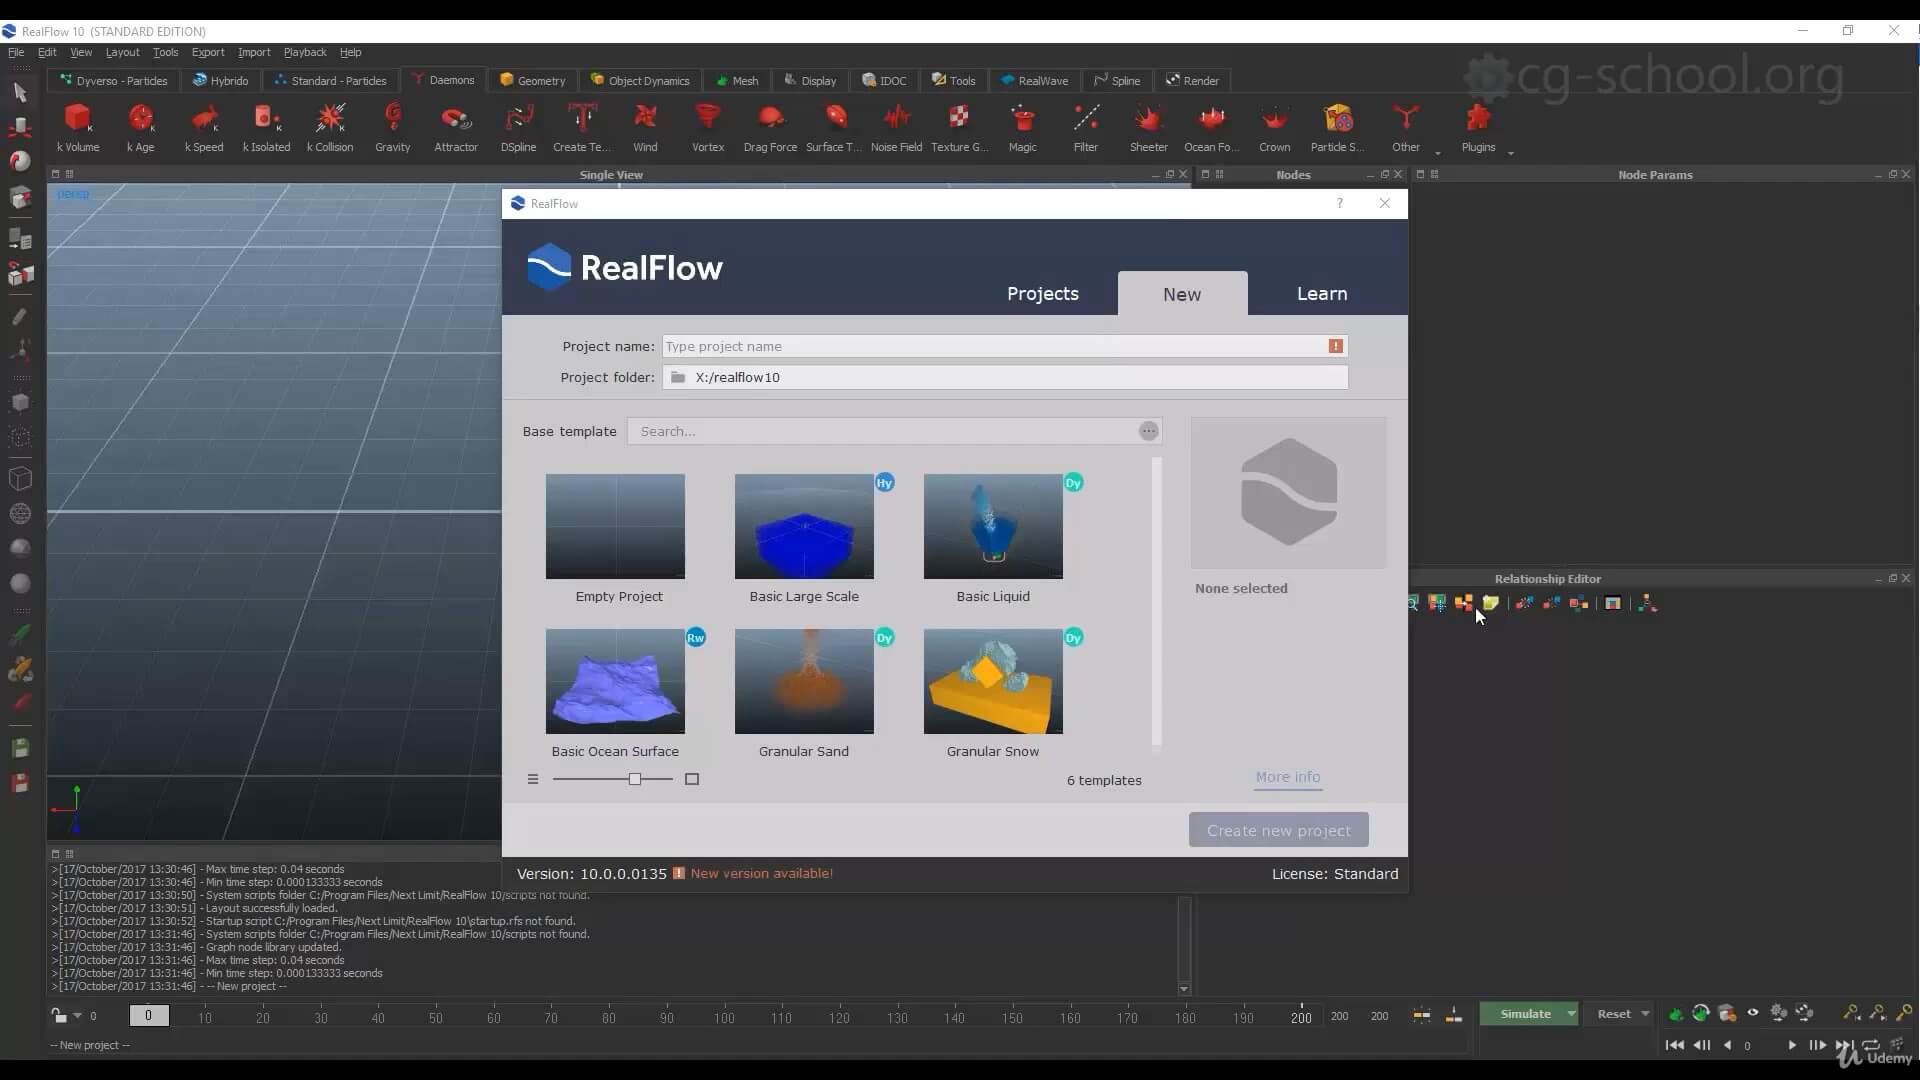Image resolution: width=1920 pixels, height=1080 pixels.
Task: Click the project folder browse icon
Action: tap(678, 377)
